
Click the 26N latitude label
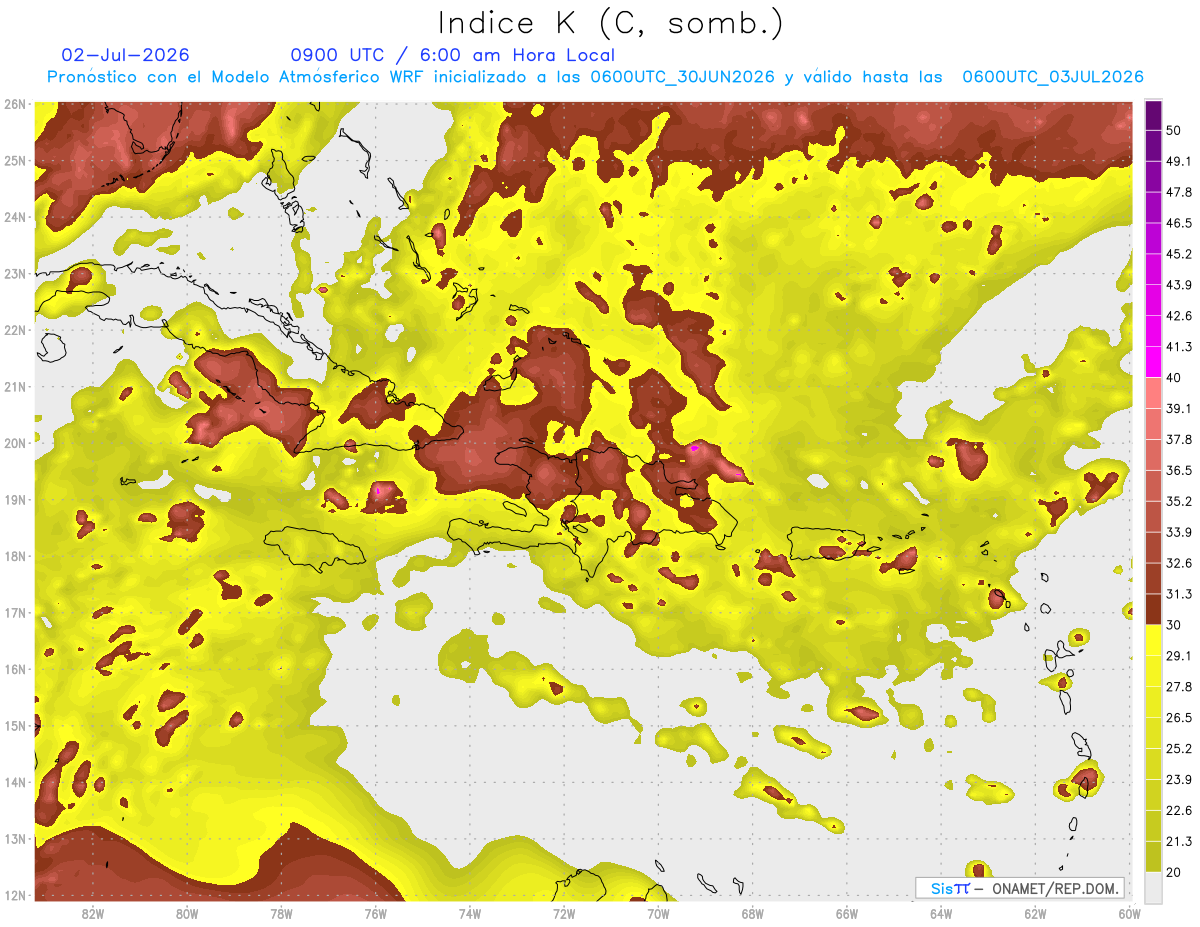pyautogui.click(x=15, y=104)
